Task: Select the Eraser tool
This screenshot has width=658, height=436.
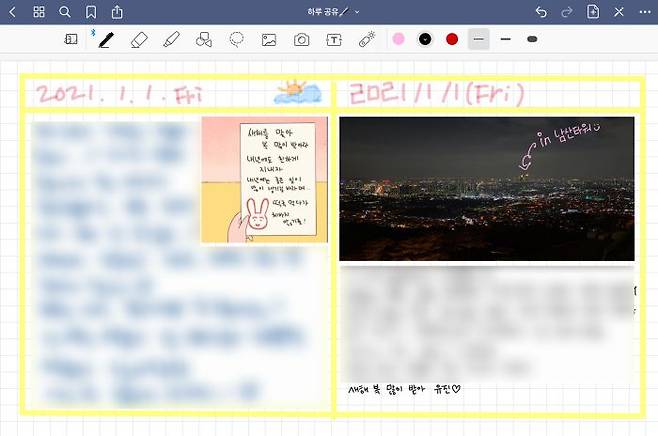Action: (x=139, y=40)
